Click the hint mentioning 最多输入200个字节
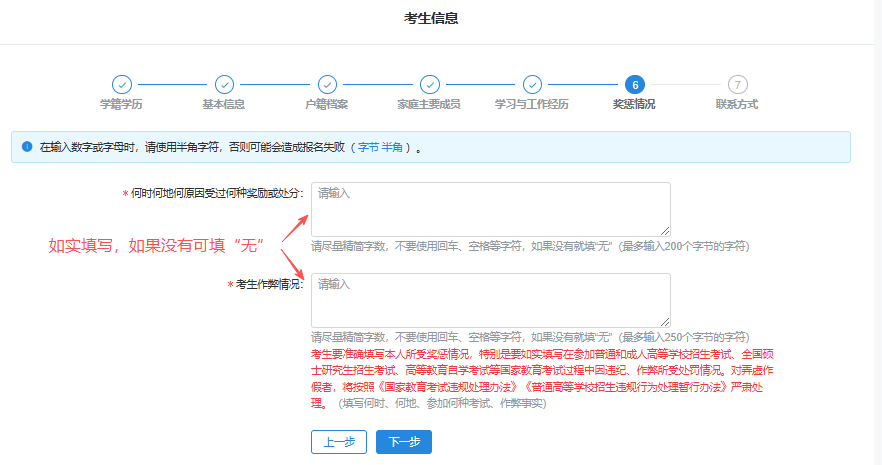 (x=530, y=246)
